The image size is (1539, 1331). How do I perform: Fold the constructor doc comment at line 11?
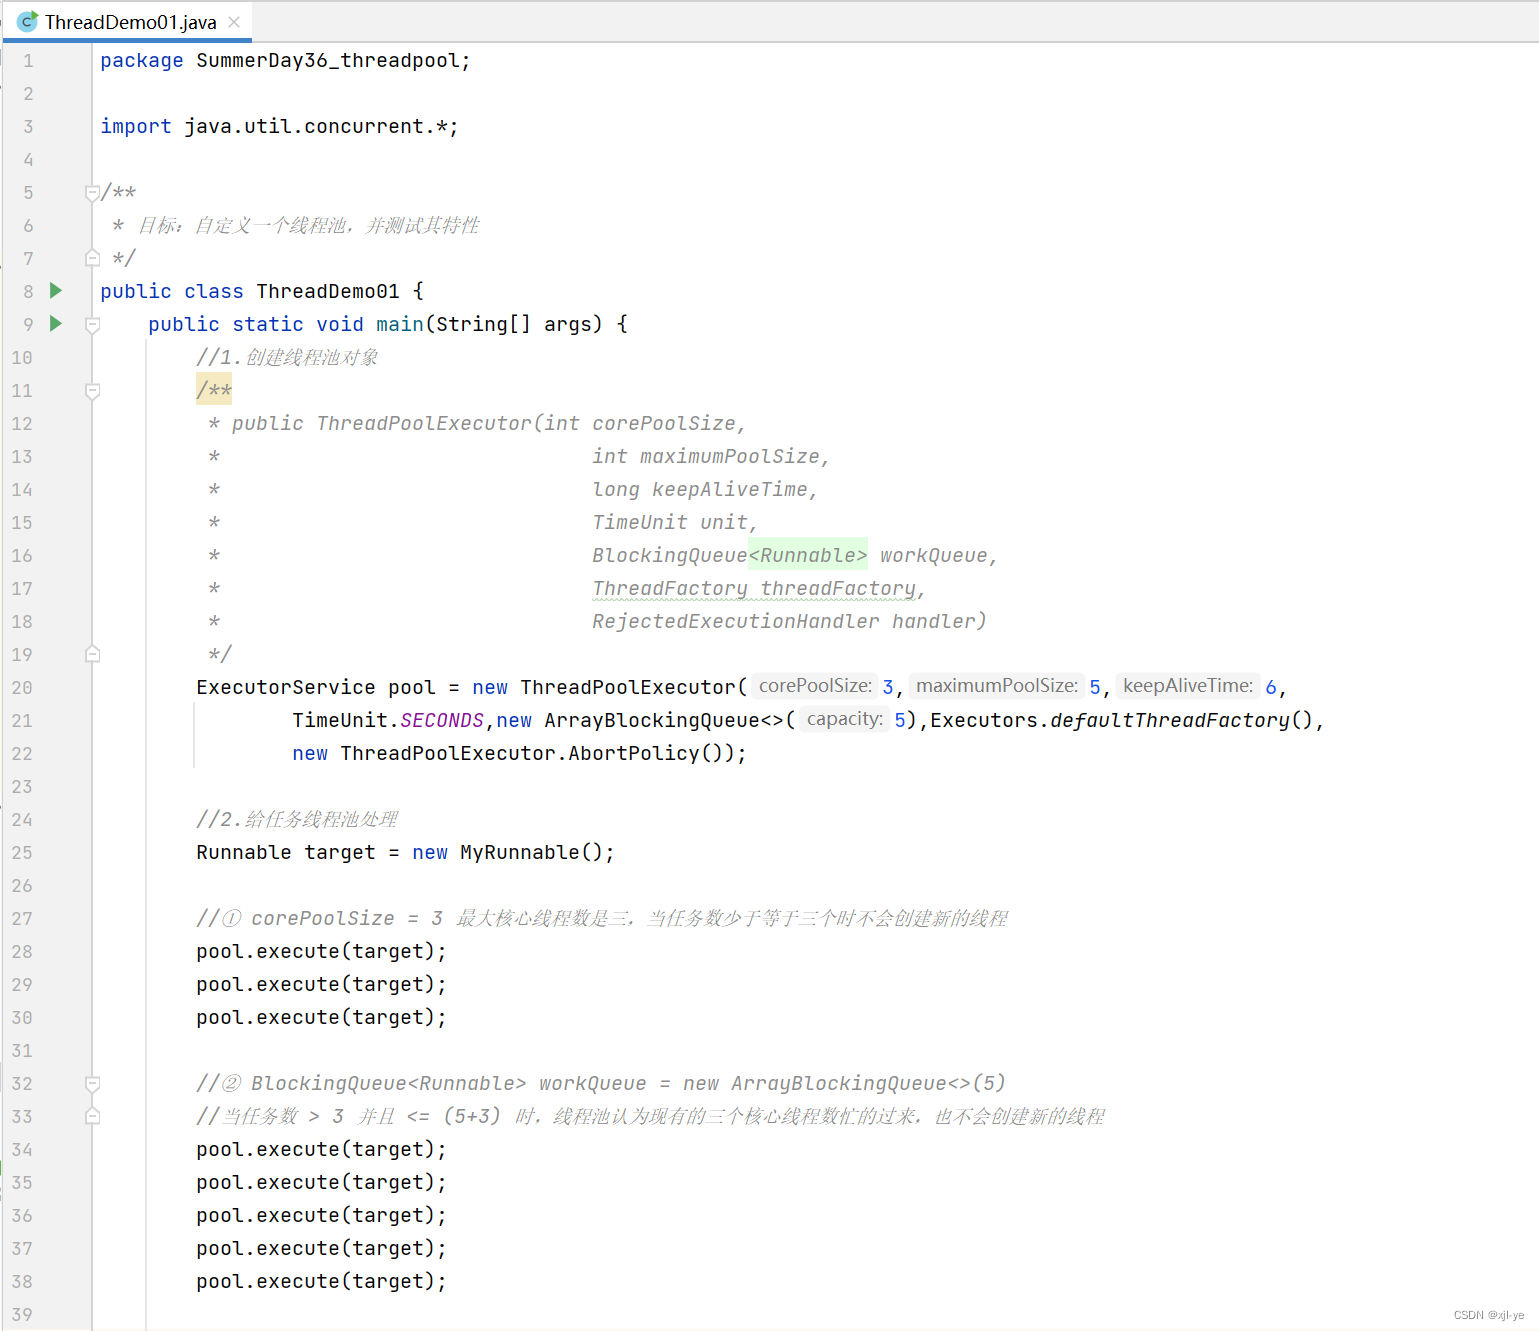pos(92,391)
